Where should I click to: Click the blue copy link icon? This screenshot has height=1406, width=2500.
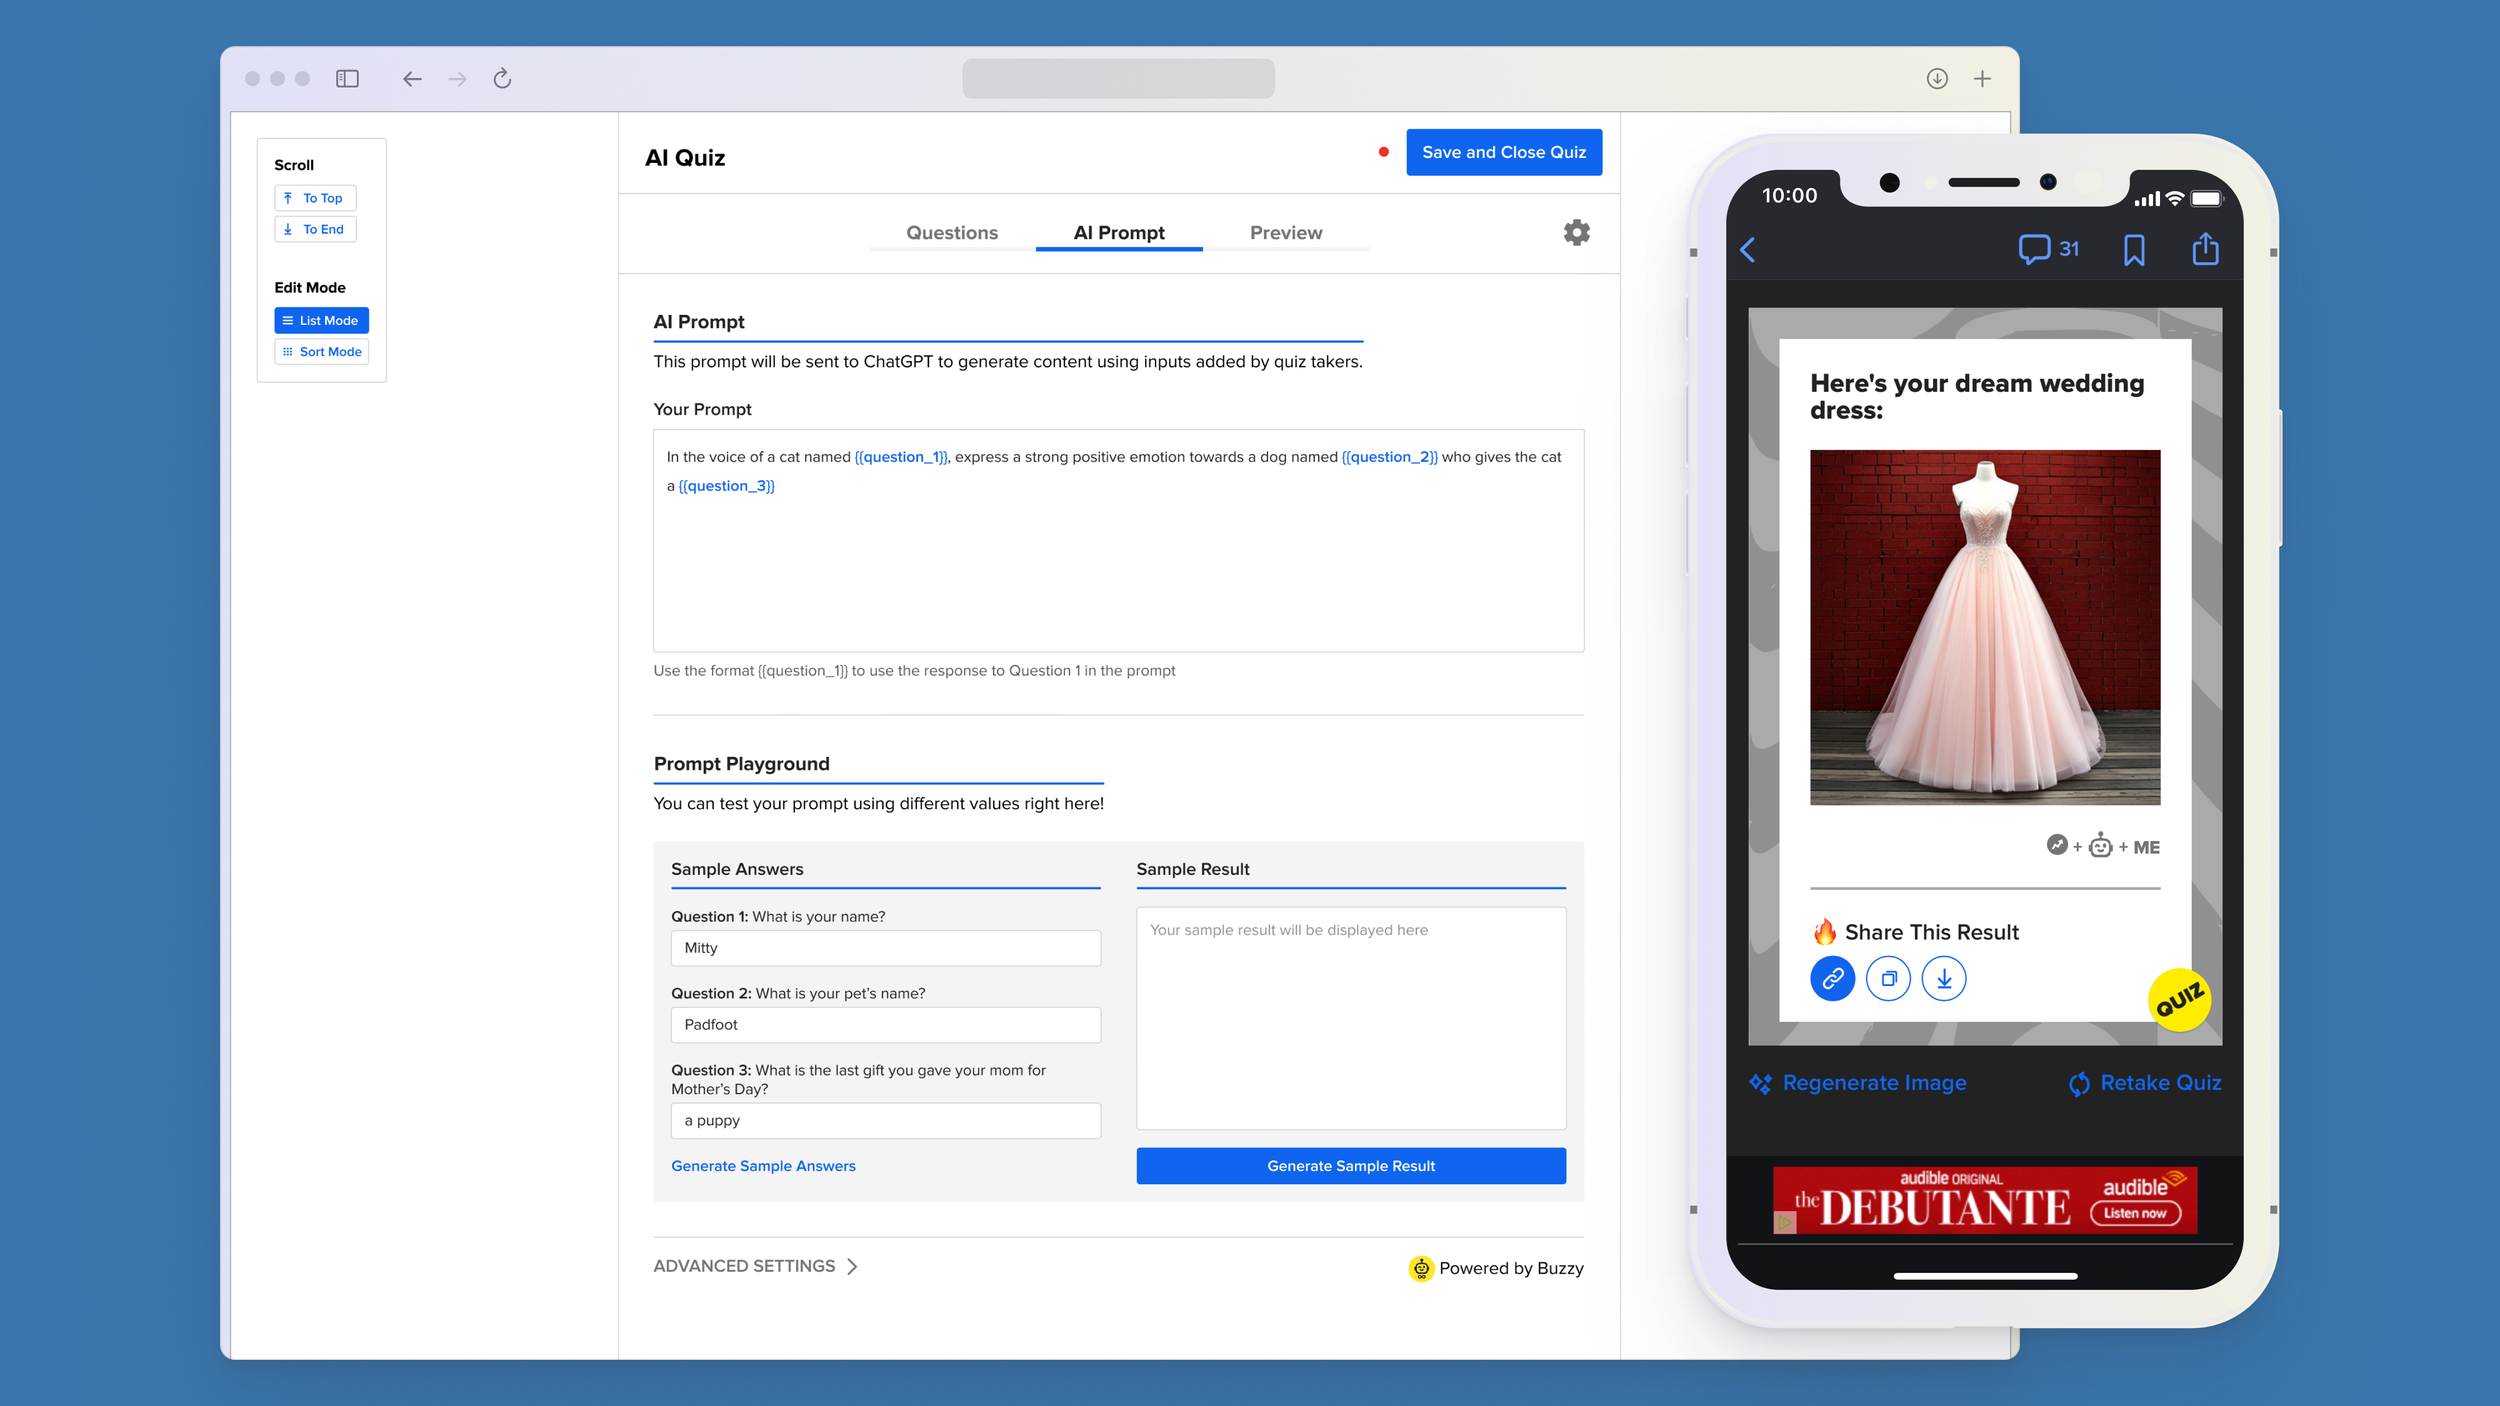tap(1832, 978)
